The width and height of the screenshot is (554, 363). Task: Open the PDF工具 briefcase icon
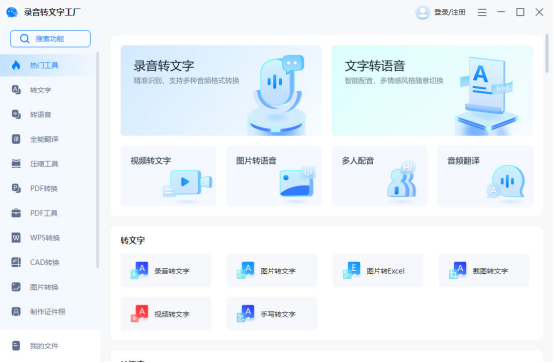16,213
